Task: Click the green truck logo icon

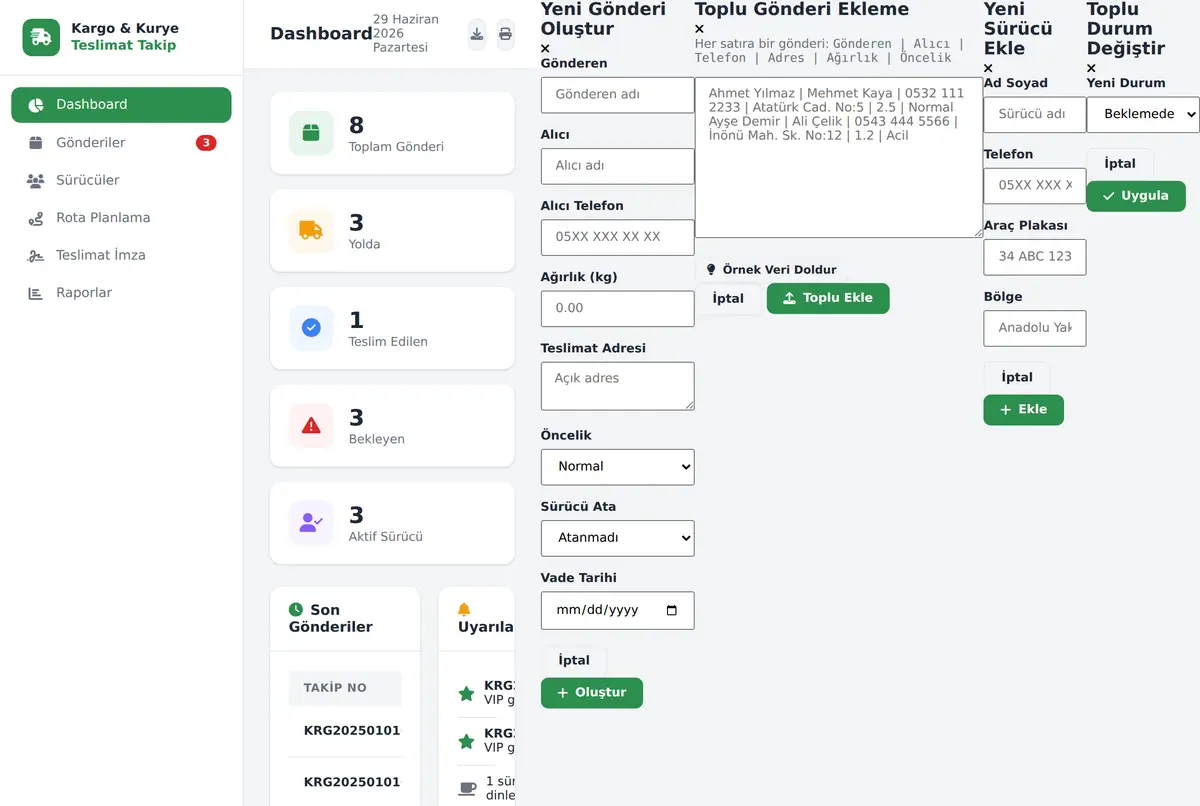Action: pos(41,37)
